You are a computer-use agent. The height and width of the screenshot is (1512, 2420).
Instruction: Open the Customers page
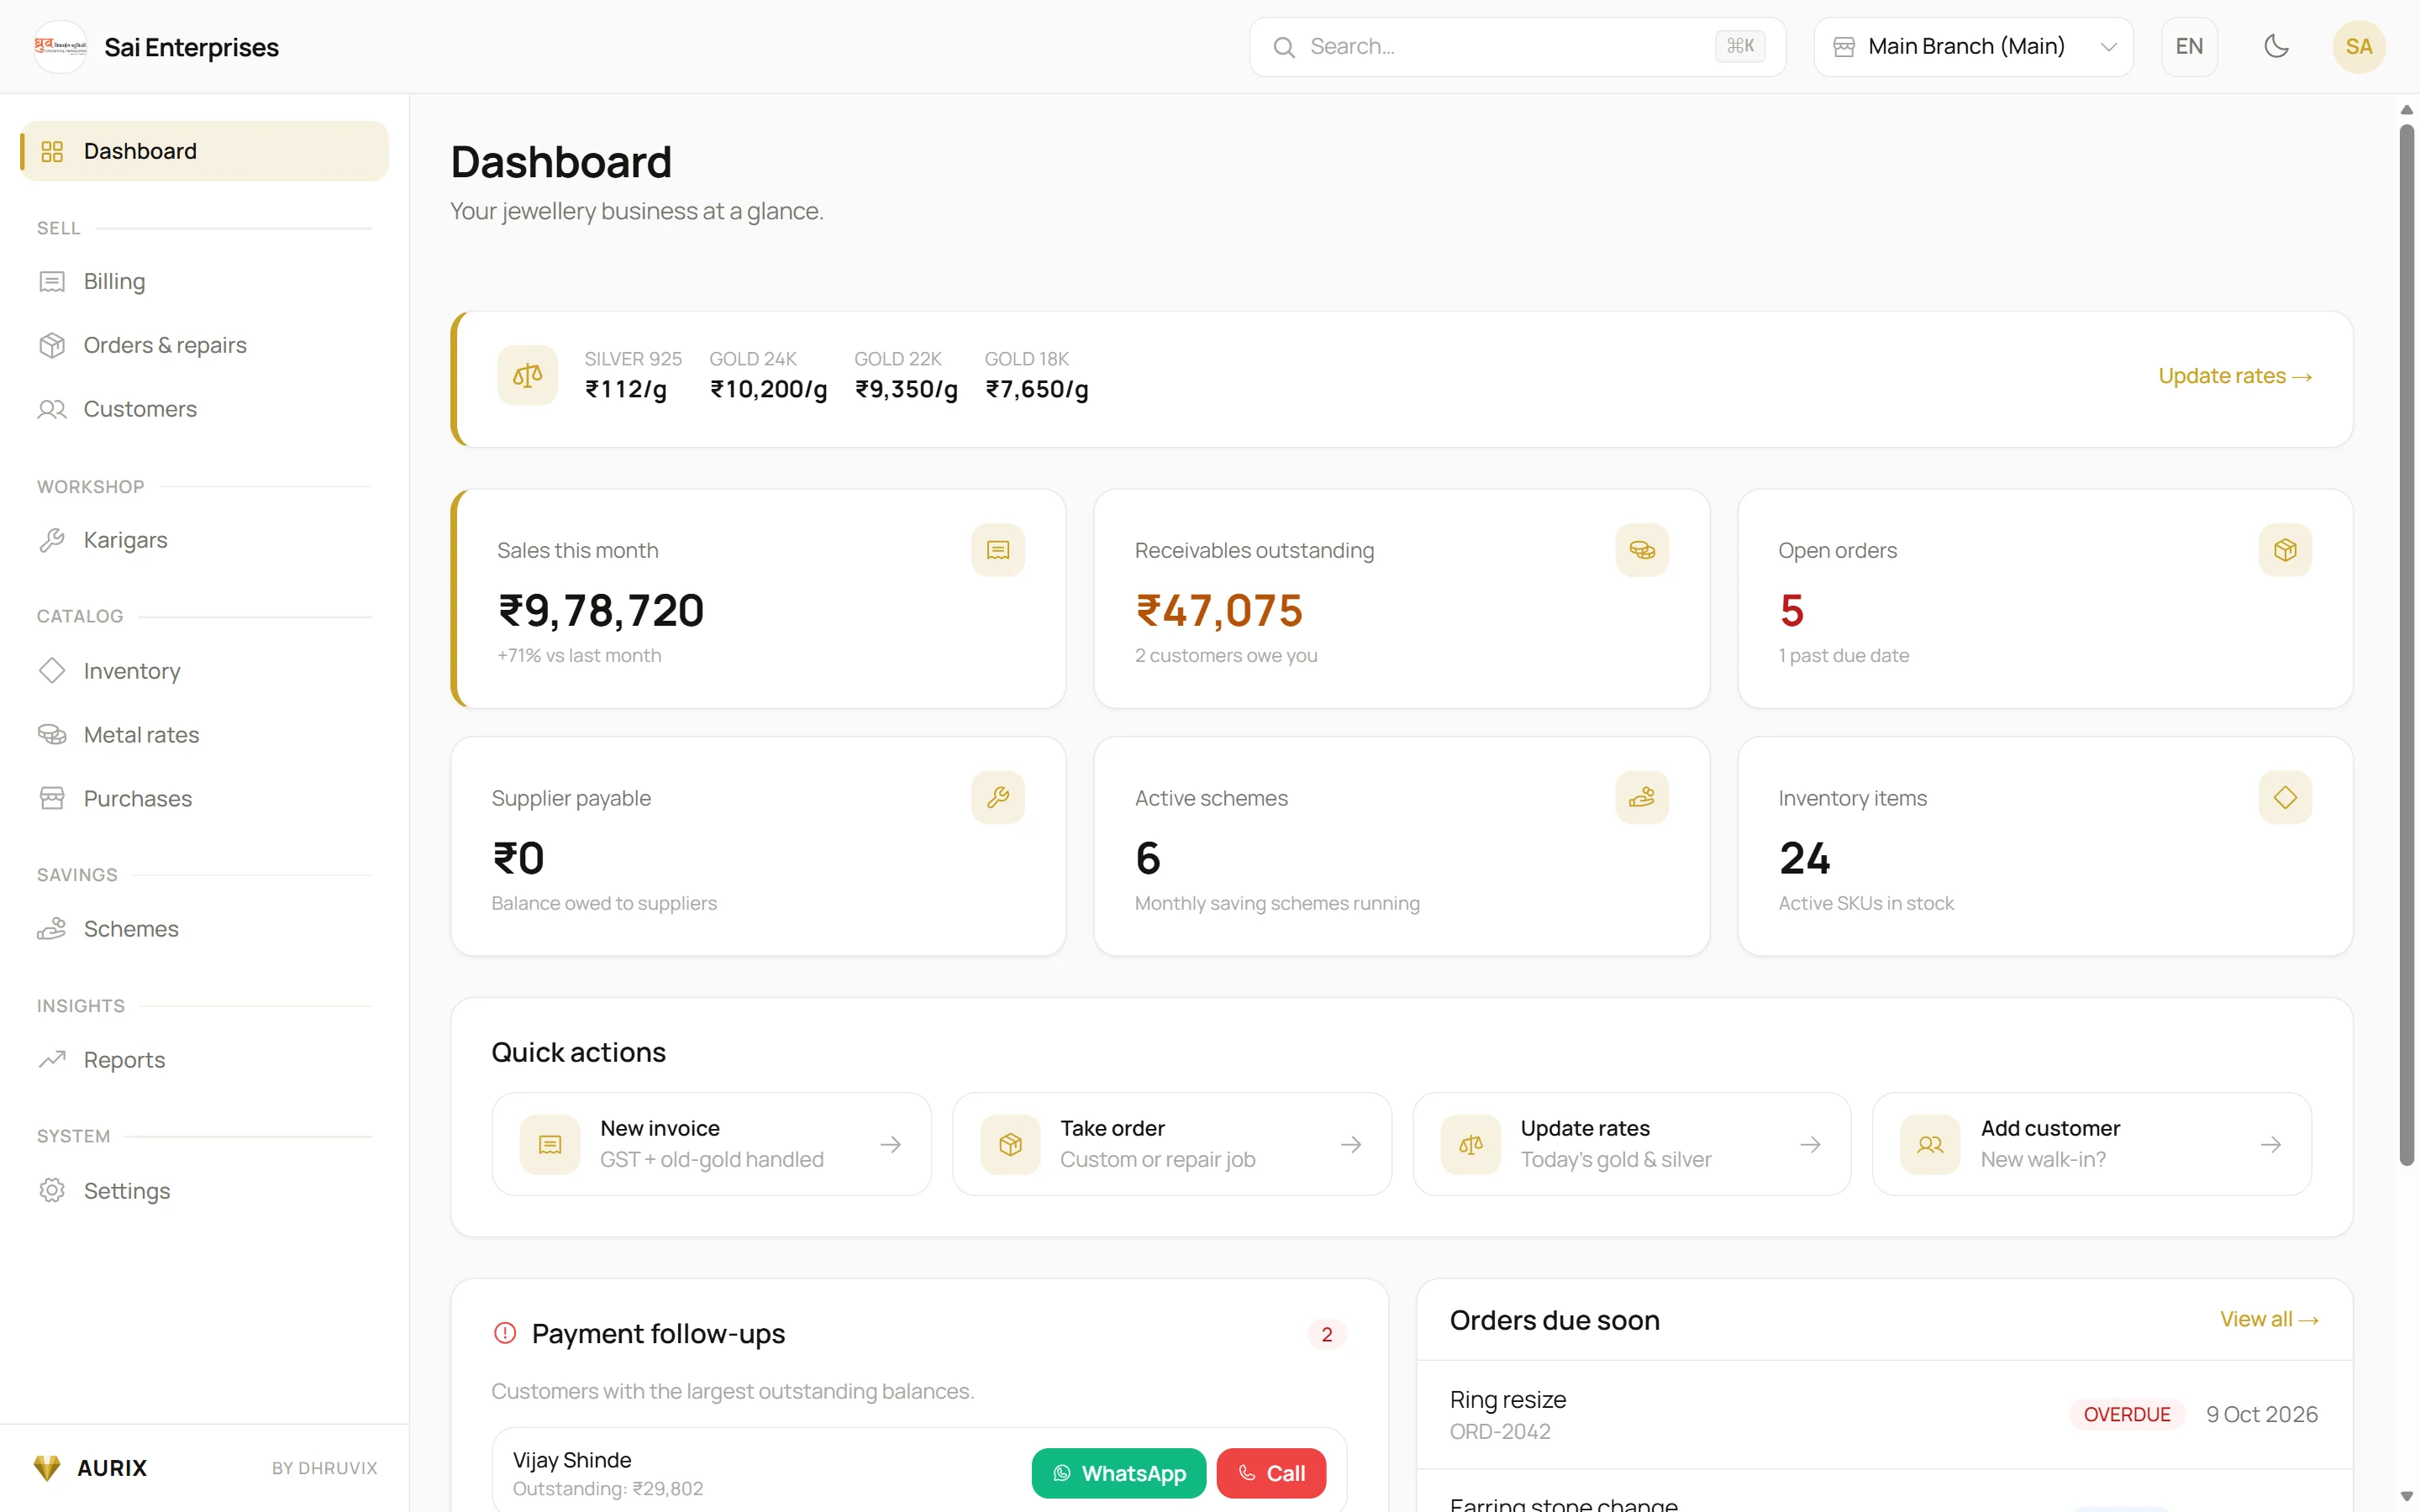tap(205, 409)
